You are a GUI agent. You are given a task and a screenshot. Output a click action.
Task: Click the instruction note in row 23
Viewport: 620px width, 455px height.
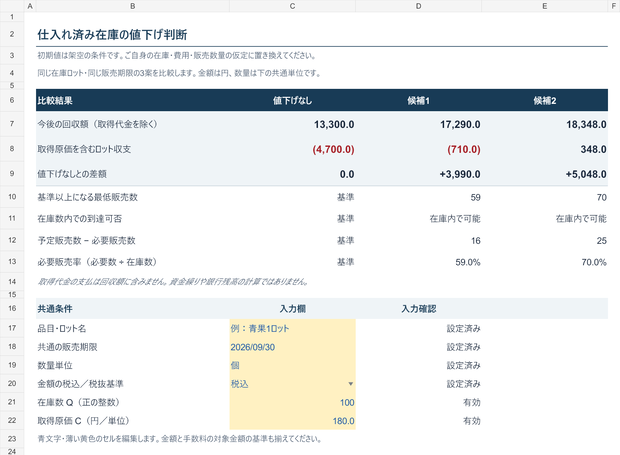tap(180, 439)
